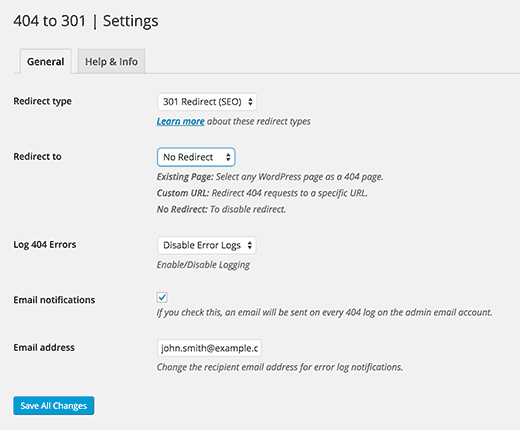Click the Email notifications label

click(x=54, y=300)
